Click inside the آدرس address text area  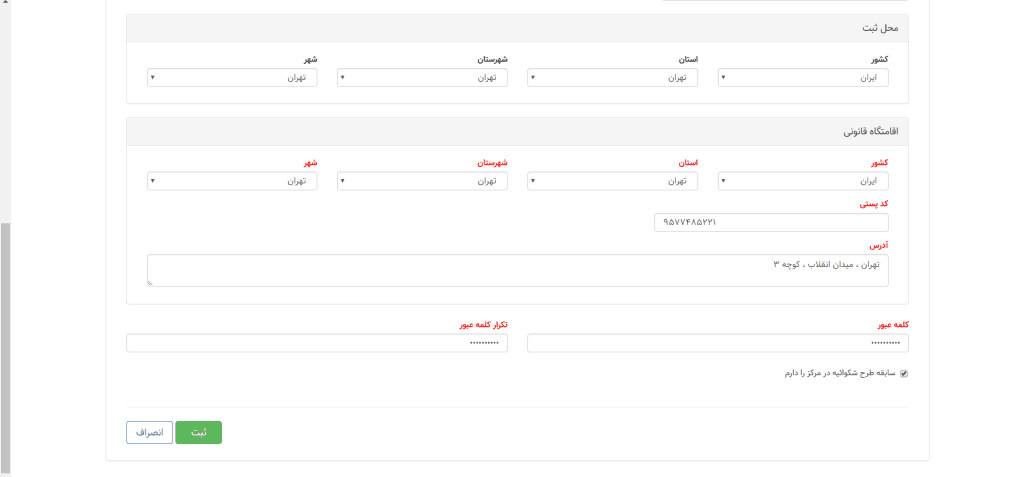pos(517,270)
